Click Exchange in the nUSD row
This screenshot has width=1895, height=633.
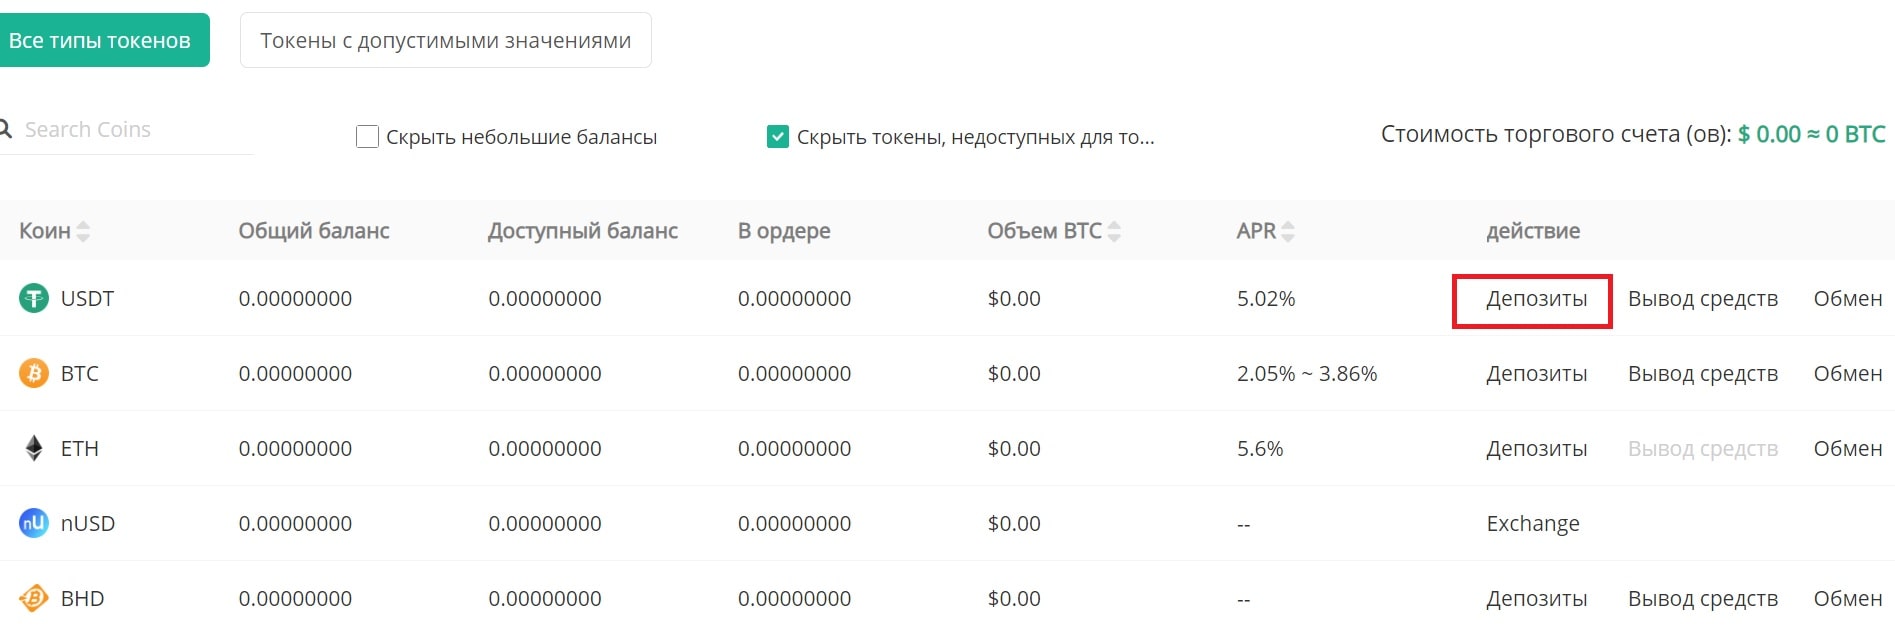click(1532, 522)
